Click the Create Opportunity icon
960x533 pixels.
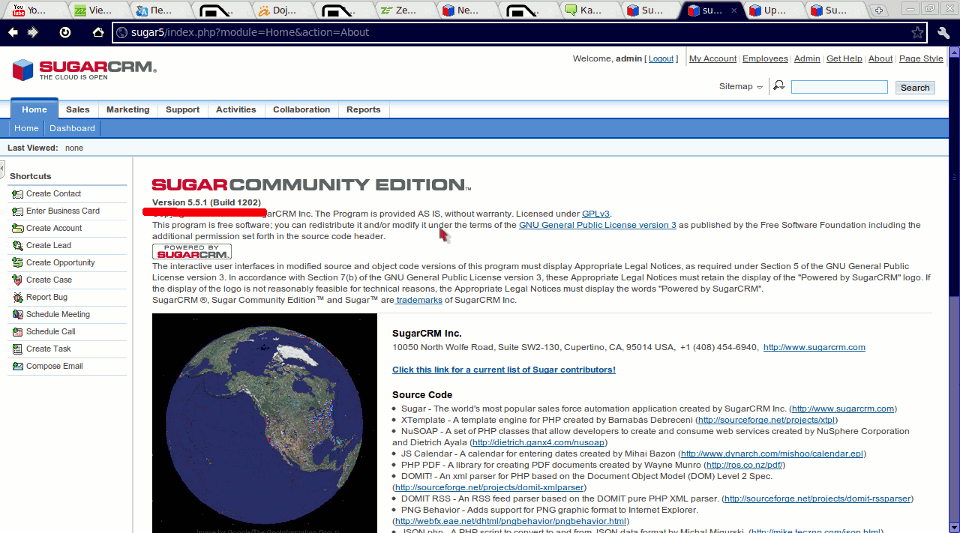(18, 263)
